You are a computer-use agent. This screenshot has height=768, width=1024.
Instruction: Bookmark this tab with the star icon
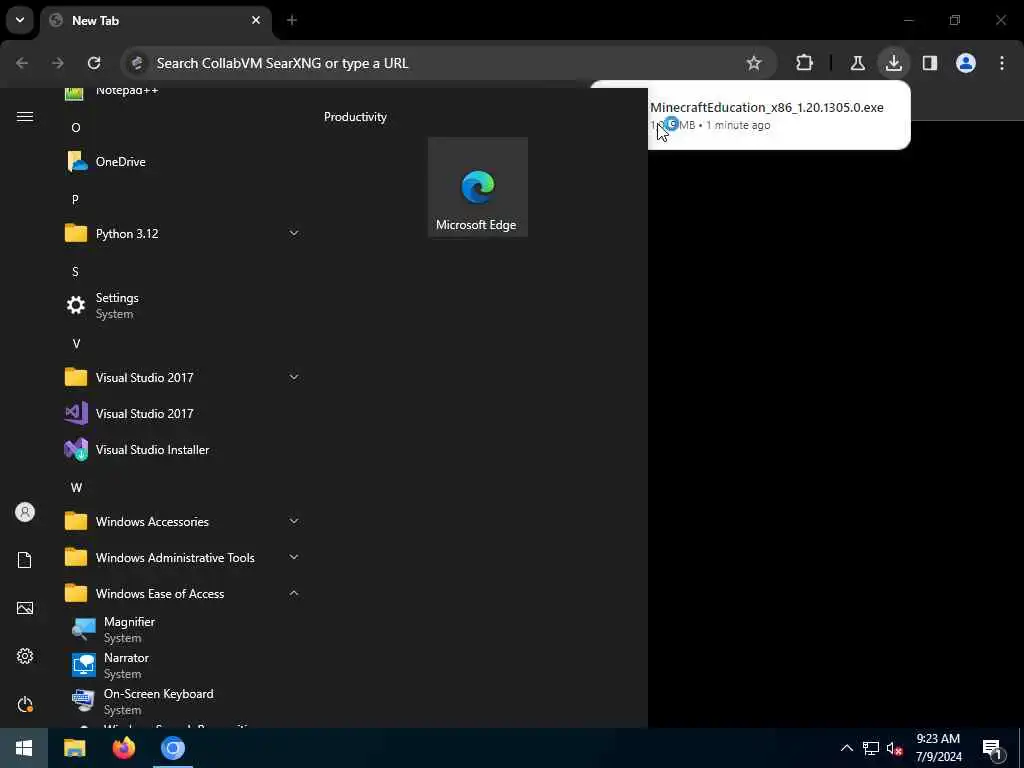tap(754, 63)
